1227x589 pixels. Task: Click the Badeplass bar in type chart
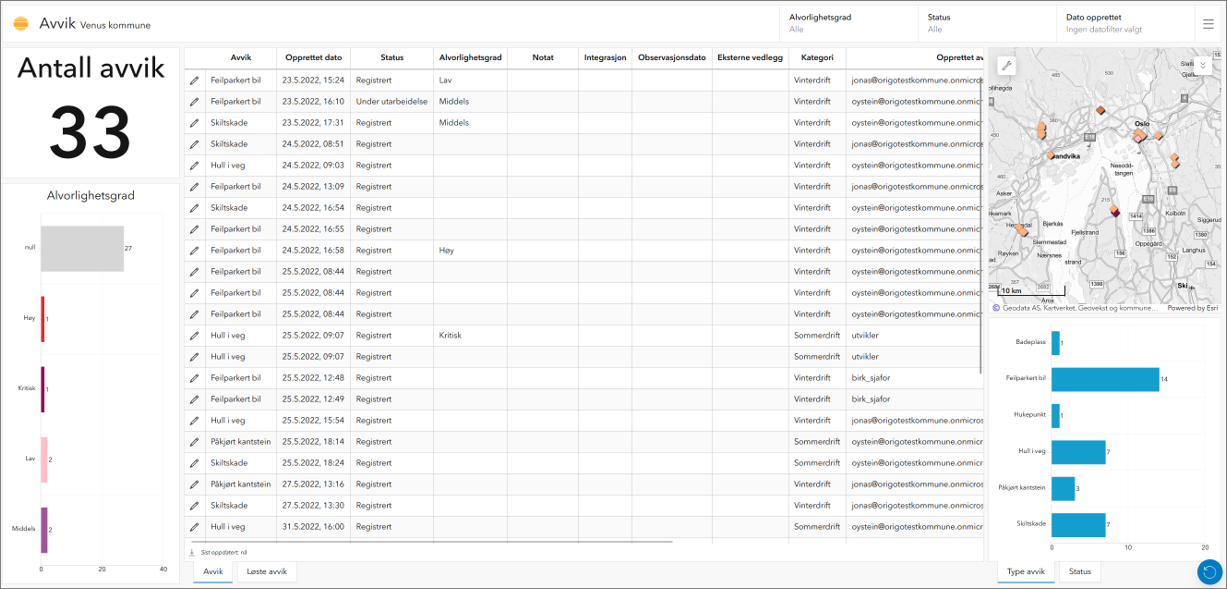[x=1055, y=343]
